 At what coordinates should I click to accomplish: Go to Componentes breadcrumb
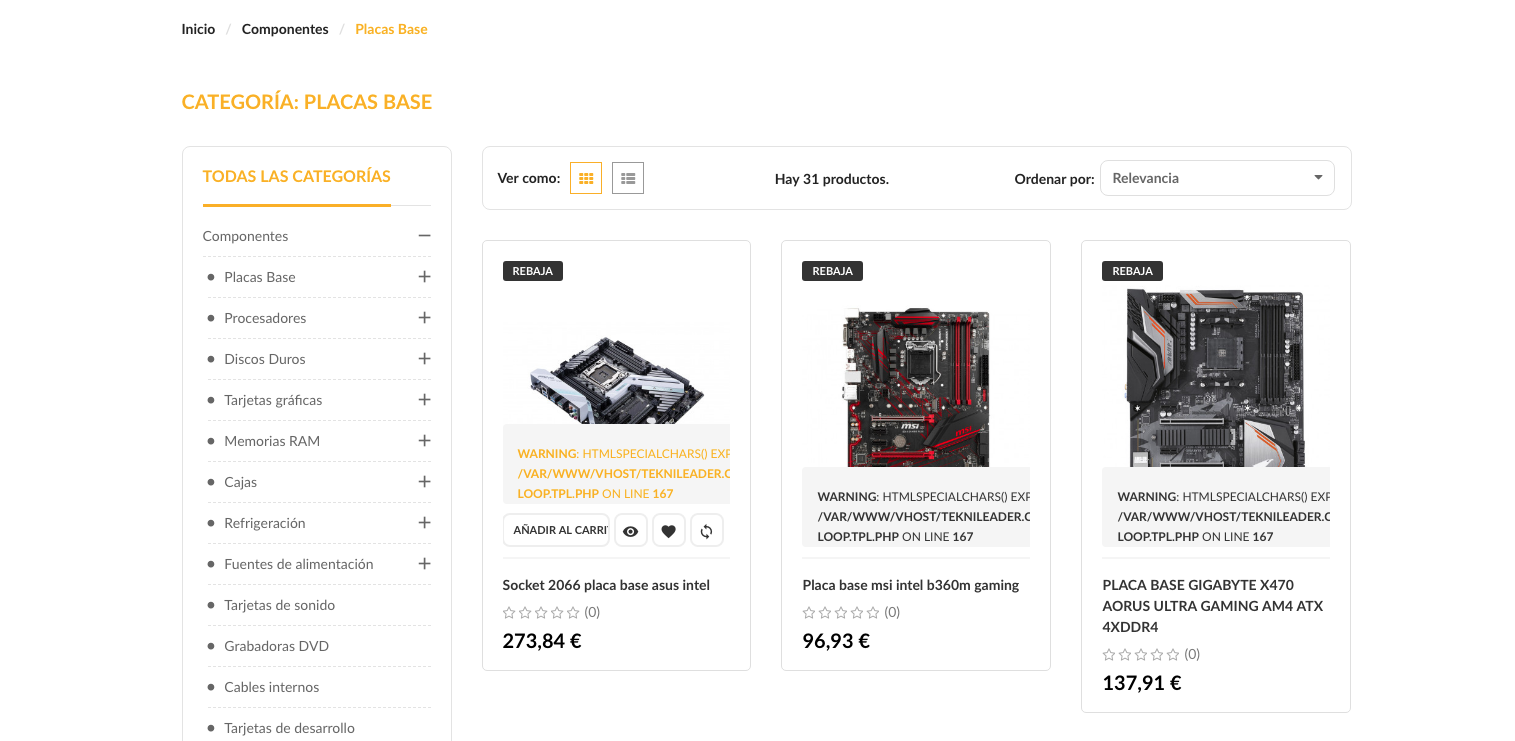point(285,29)
